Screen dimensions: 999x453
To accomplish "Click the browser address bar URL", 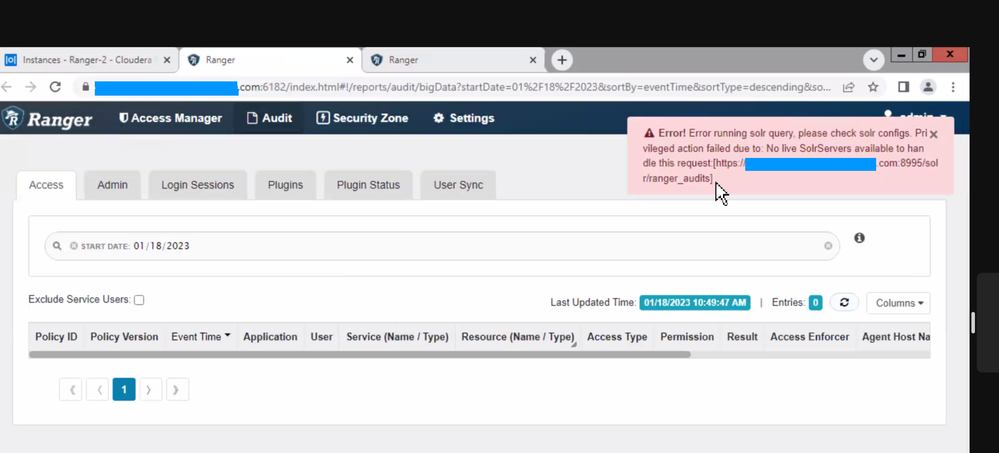I will click(x=462, y=87).
